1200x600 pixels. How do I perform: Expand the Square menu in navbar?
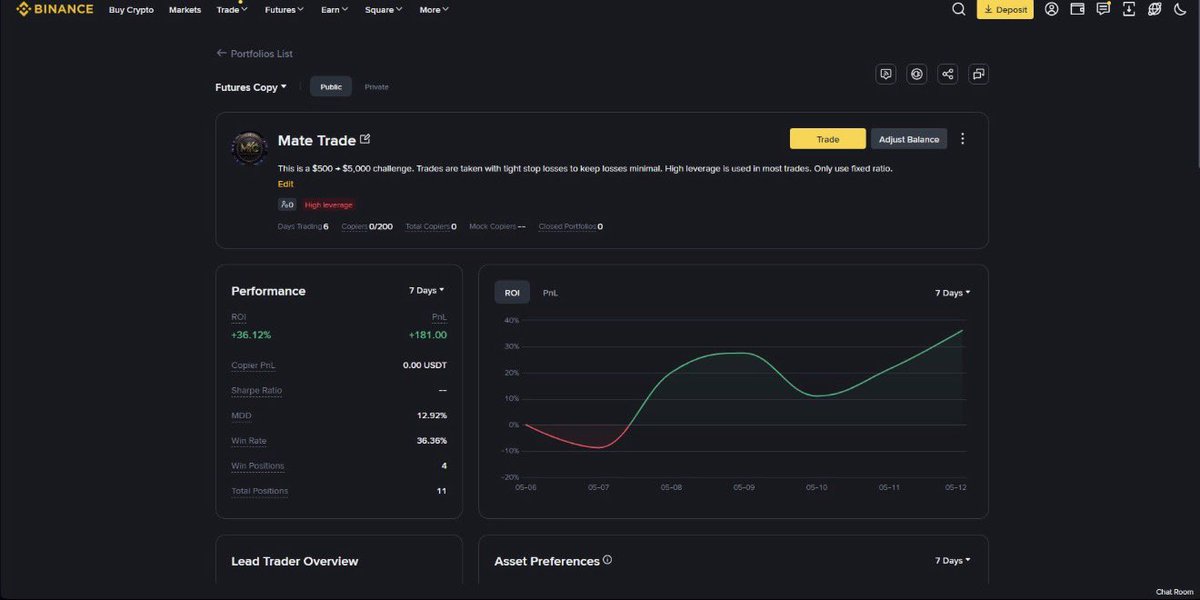[x=384, y=9]
